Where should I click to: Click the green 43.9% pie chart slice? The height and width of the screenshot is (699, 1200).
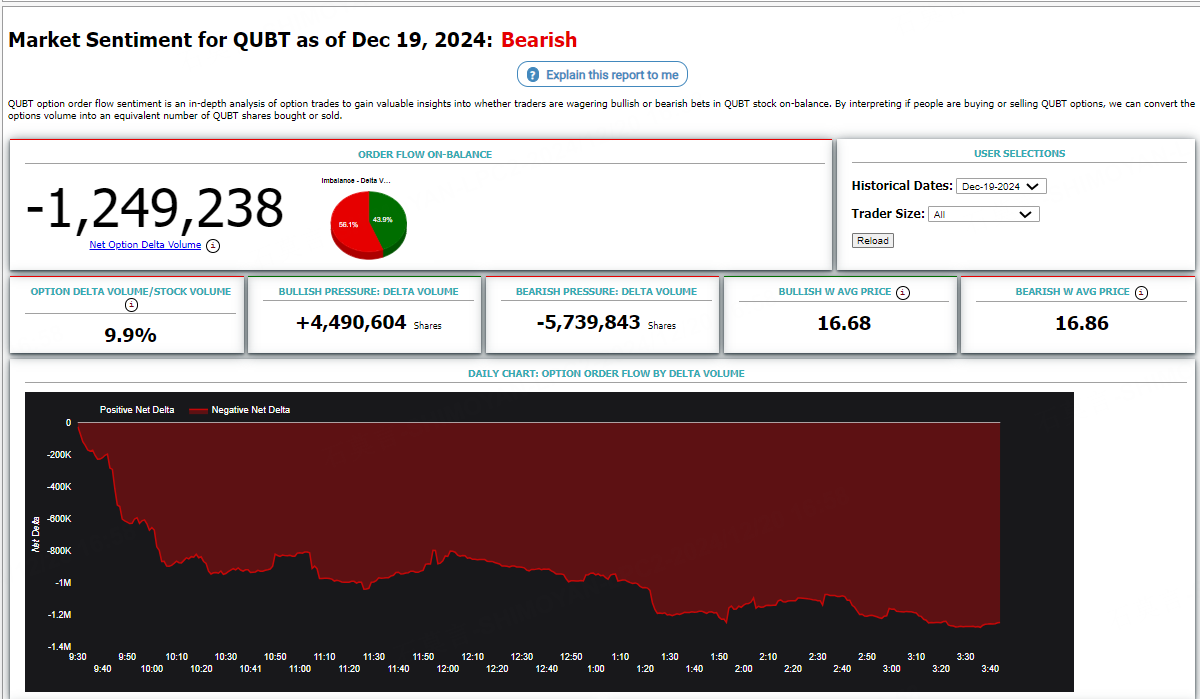click(390, 218)
